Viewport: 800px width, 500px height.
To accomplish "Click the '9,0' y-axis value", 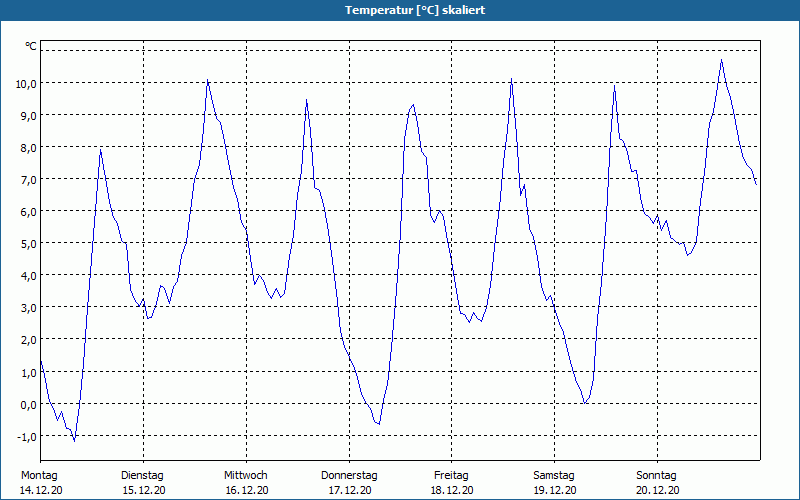I will click(x=29, y=116).
